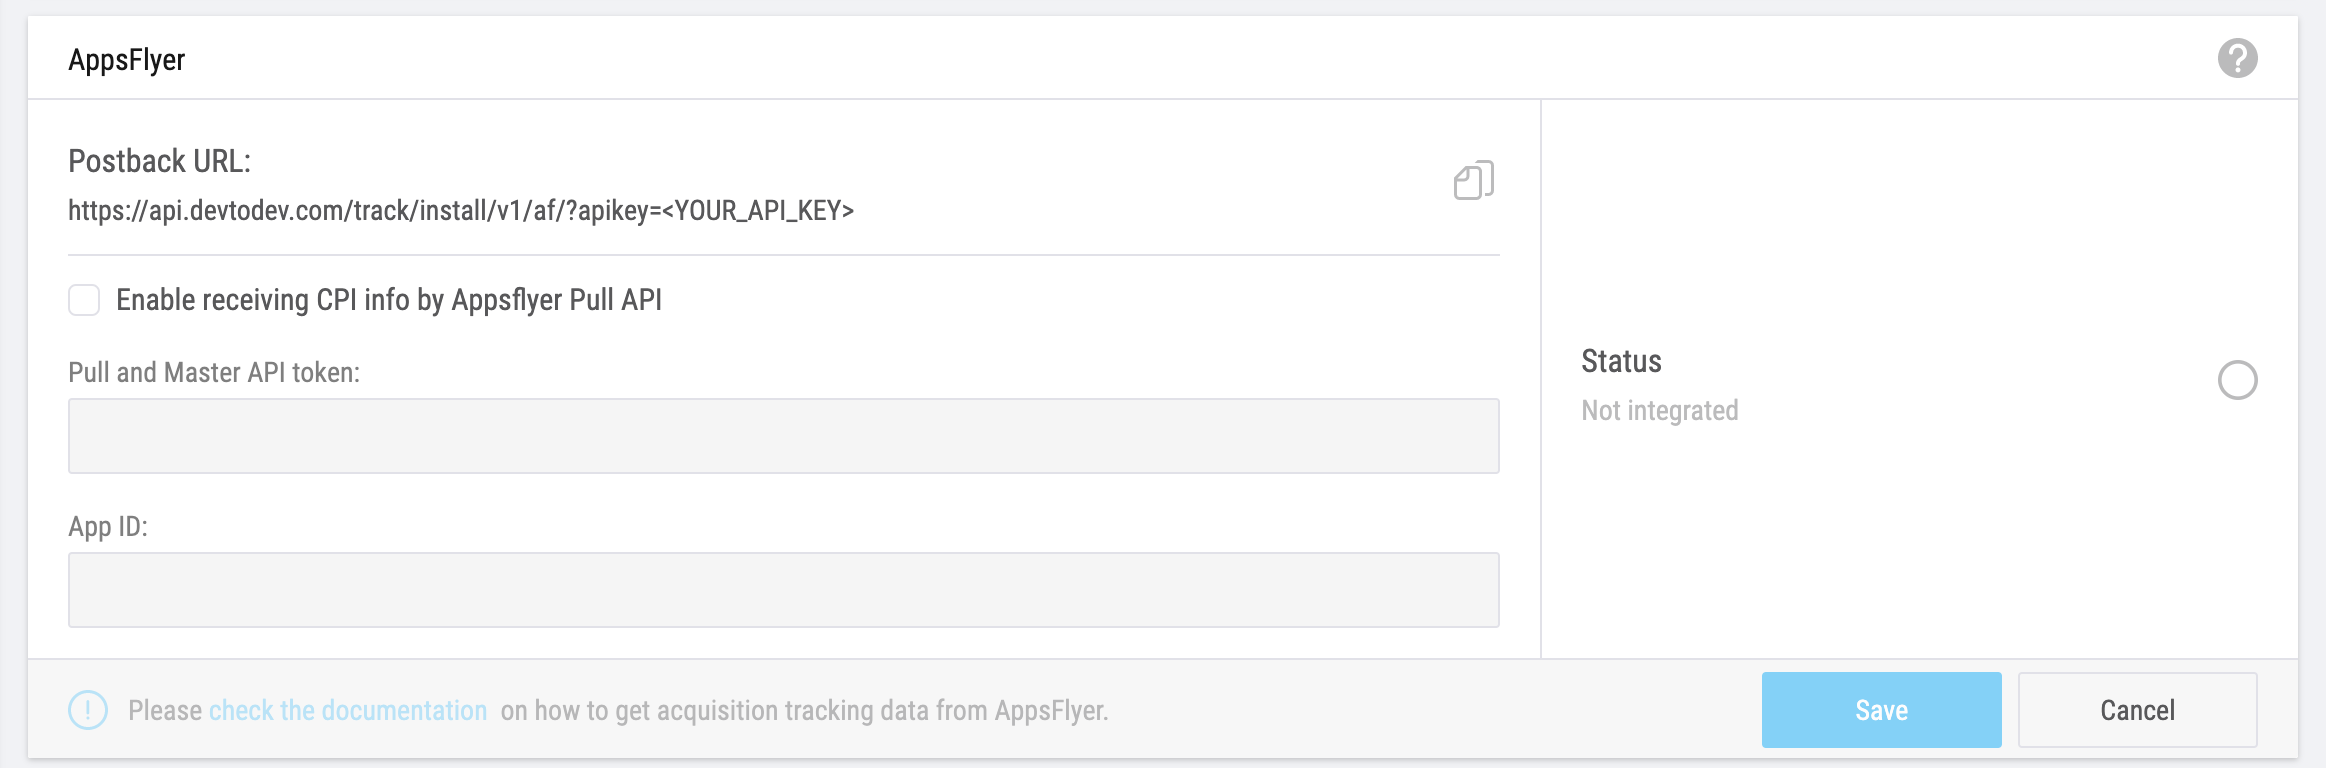Screen dimensions: 2326x768
Task: Click the AppsFlyer panel title
Action: (x=126, y=60)
